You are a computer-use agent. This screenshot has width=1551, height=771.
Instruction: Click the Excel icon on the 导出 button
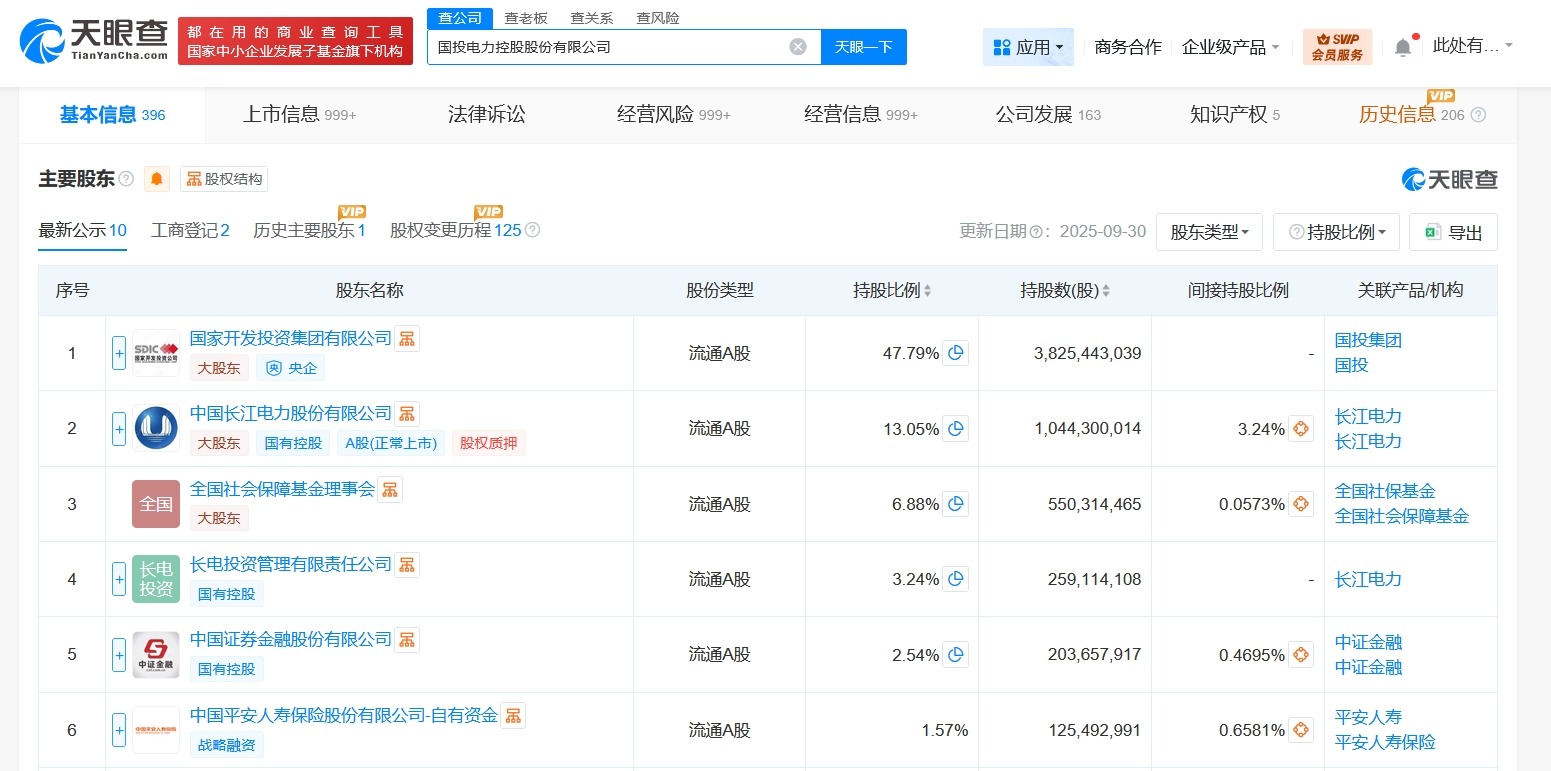1433,231
